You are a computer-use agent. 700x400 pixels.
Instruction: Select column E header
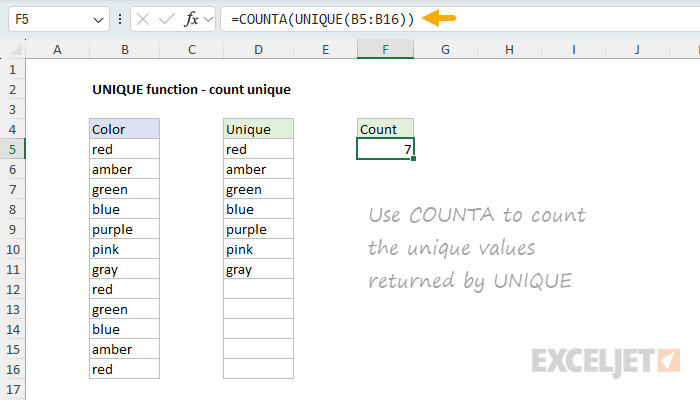[325, 49]
